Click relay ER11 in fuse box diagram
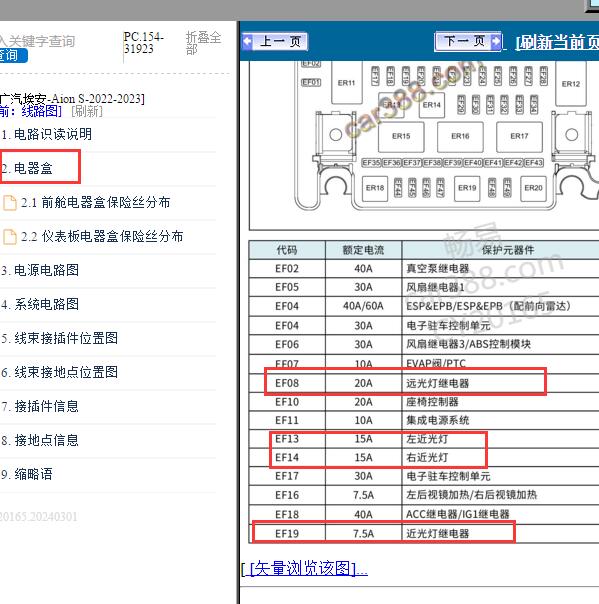 coord(347,82)
